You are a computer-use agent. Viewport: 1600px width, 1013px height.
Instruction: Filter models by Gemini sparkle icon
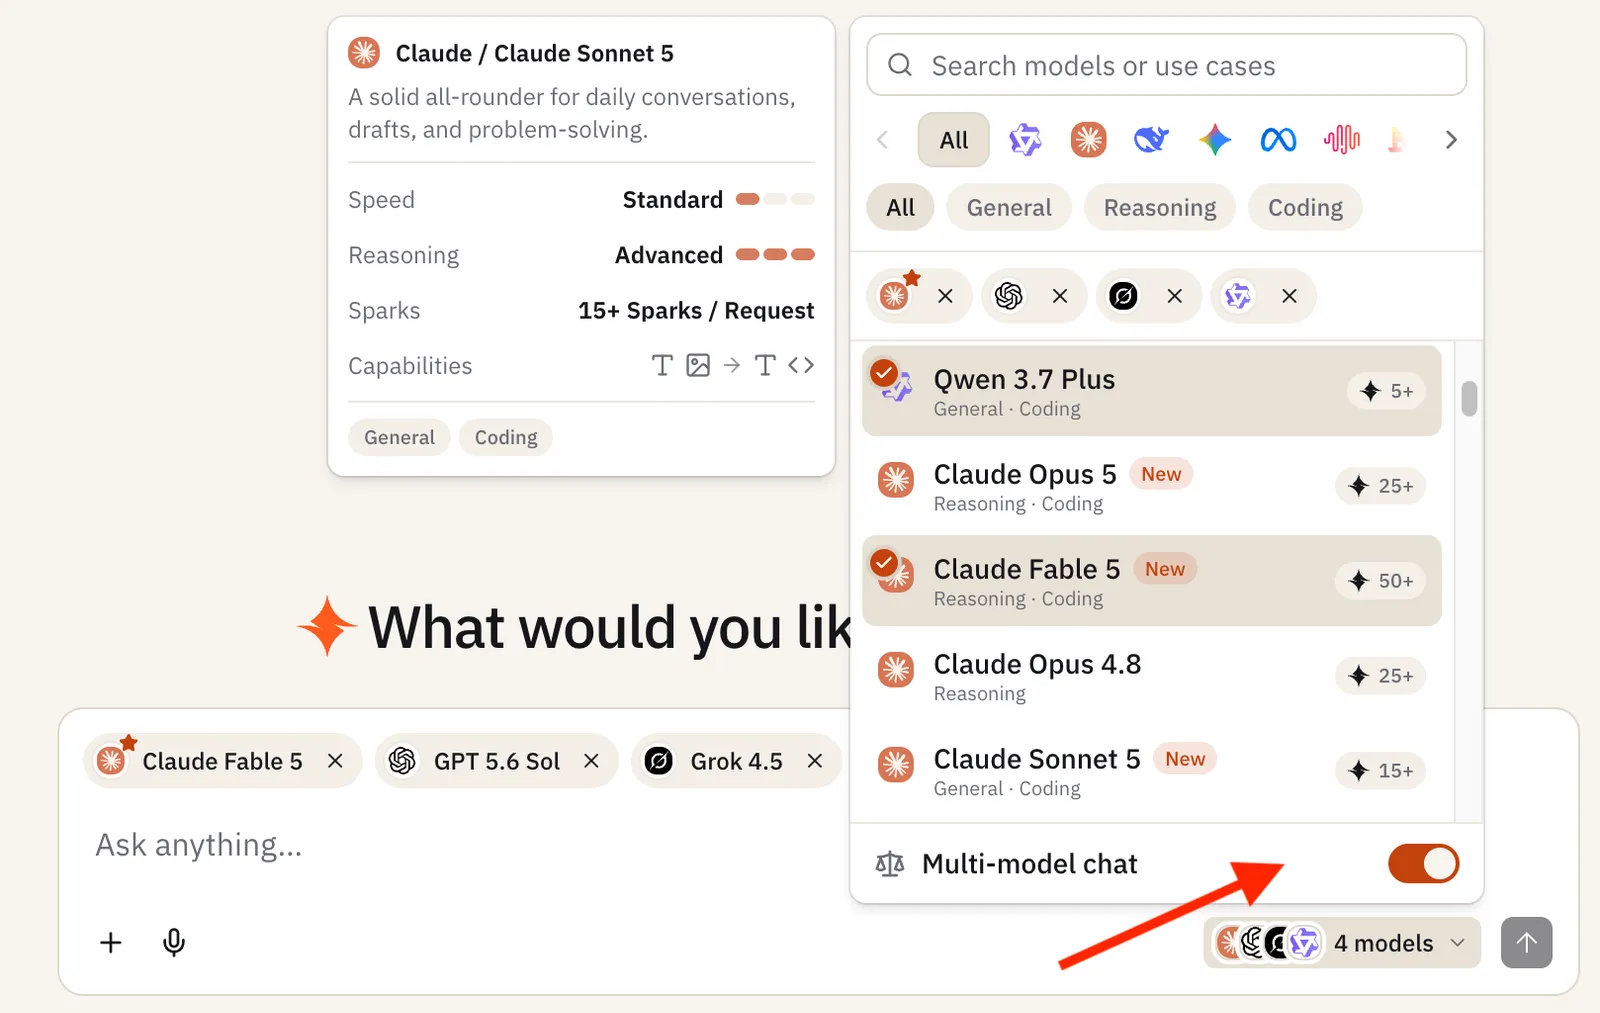1215,140
